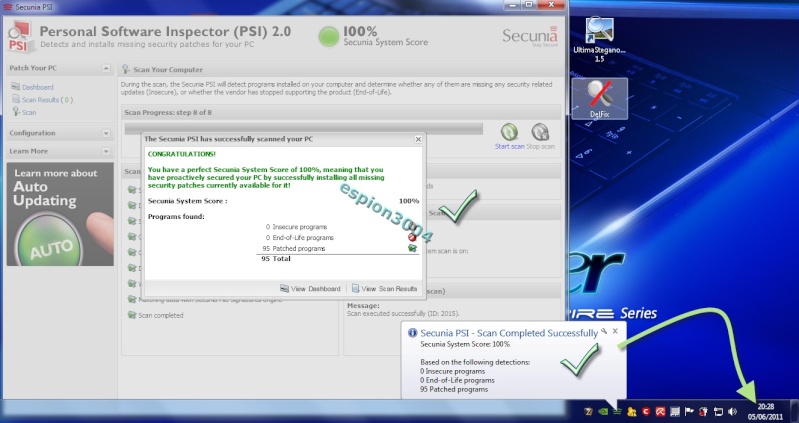Expand the Learn More section
The width and height of the screenshot is (799, 423).
click(x=105, y=151)
